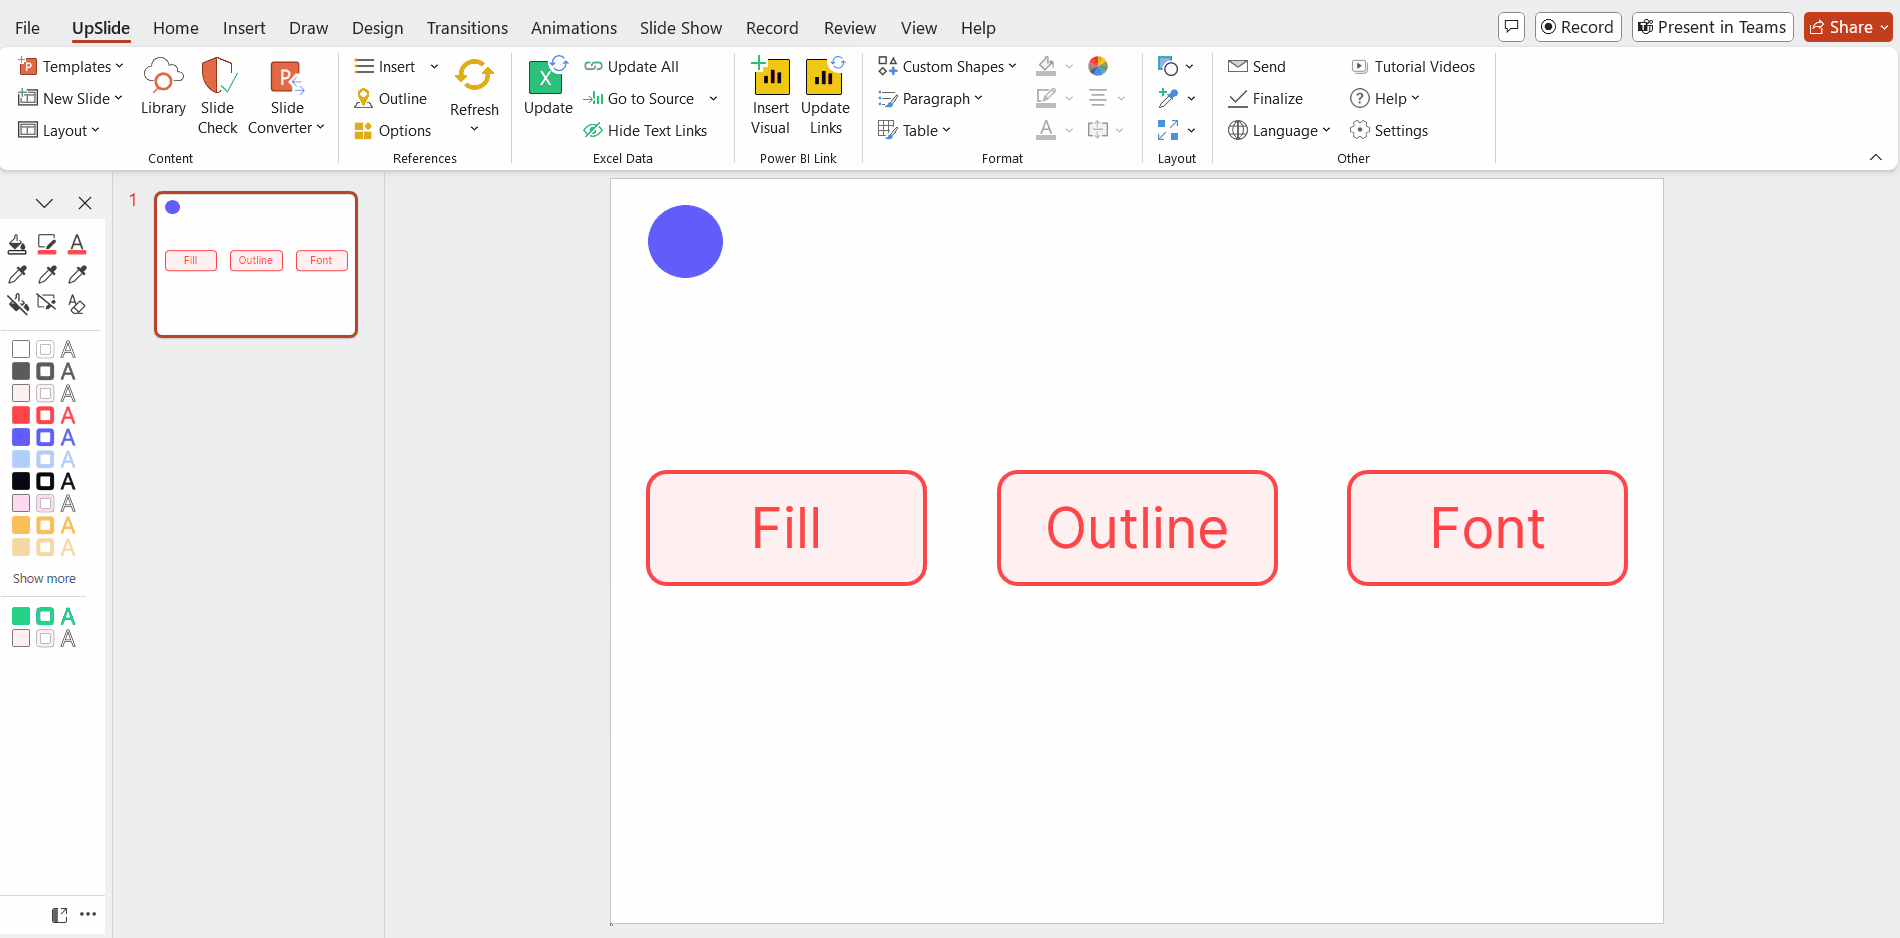
Task: Apply green font color A swatch
Action: (68, 616)
